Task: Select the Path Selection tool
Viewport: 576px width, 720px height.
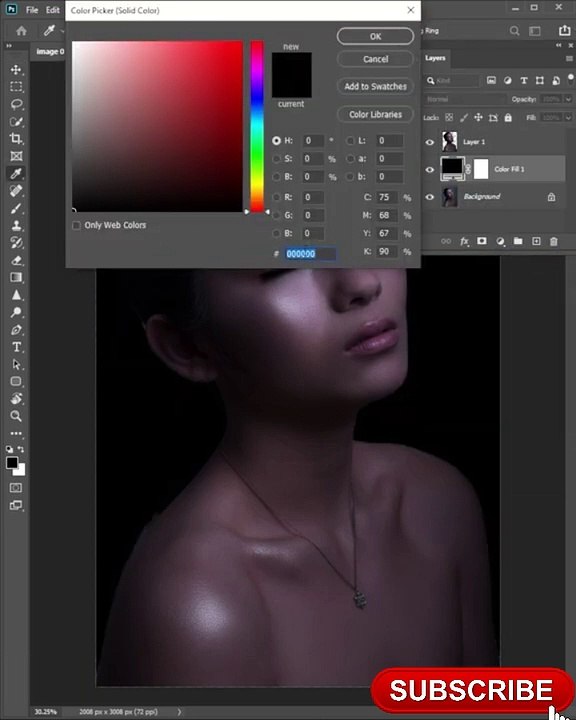Action: pyautogui.click(x=16, y=365)
